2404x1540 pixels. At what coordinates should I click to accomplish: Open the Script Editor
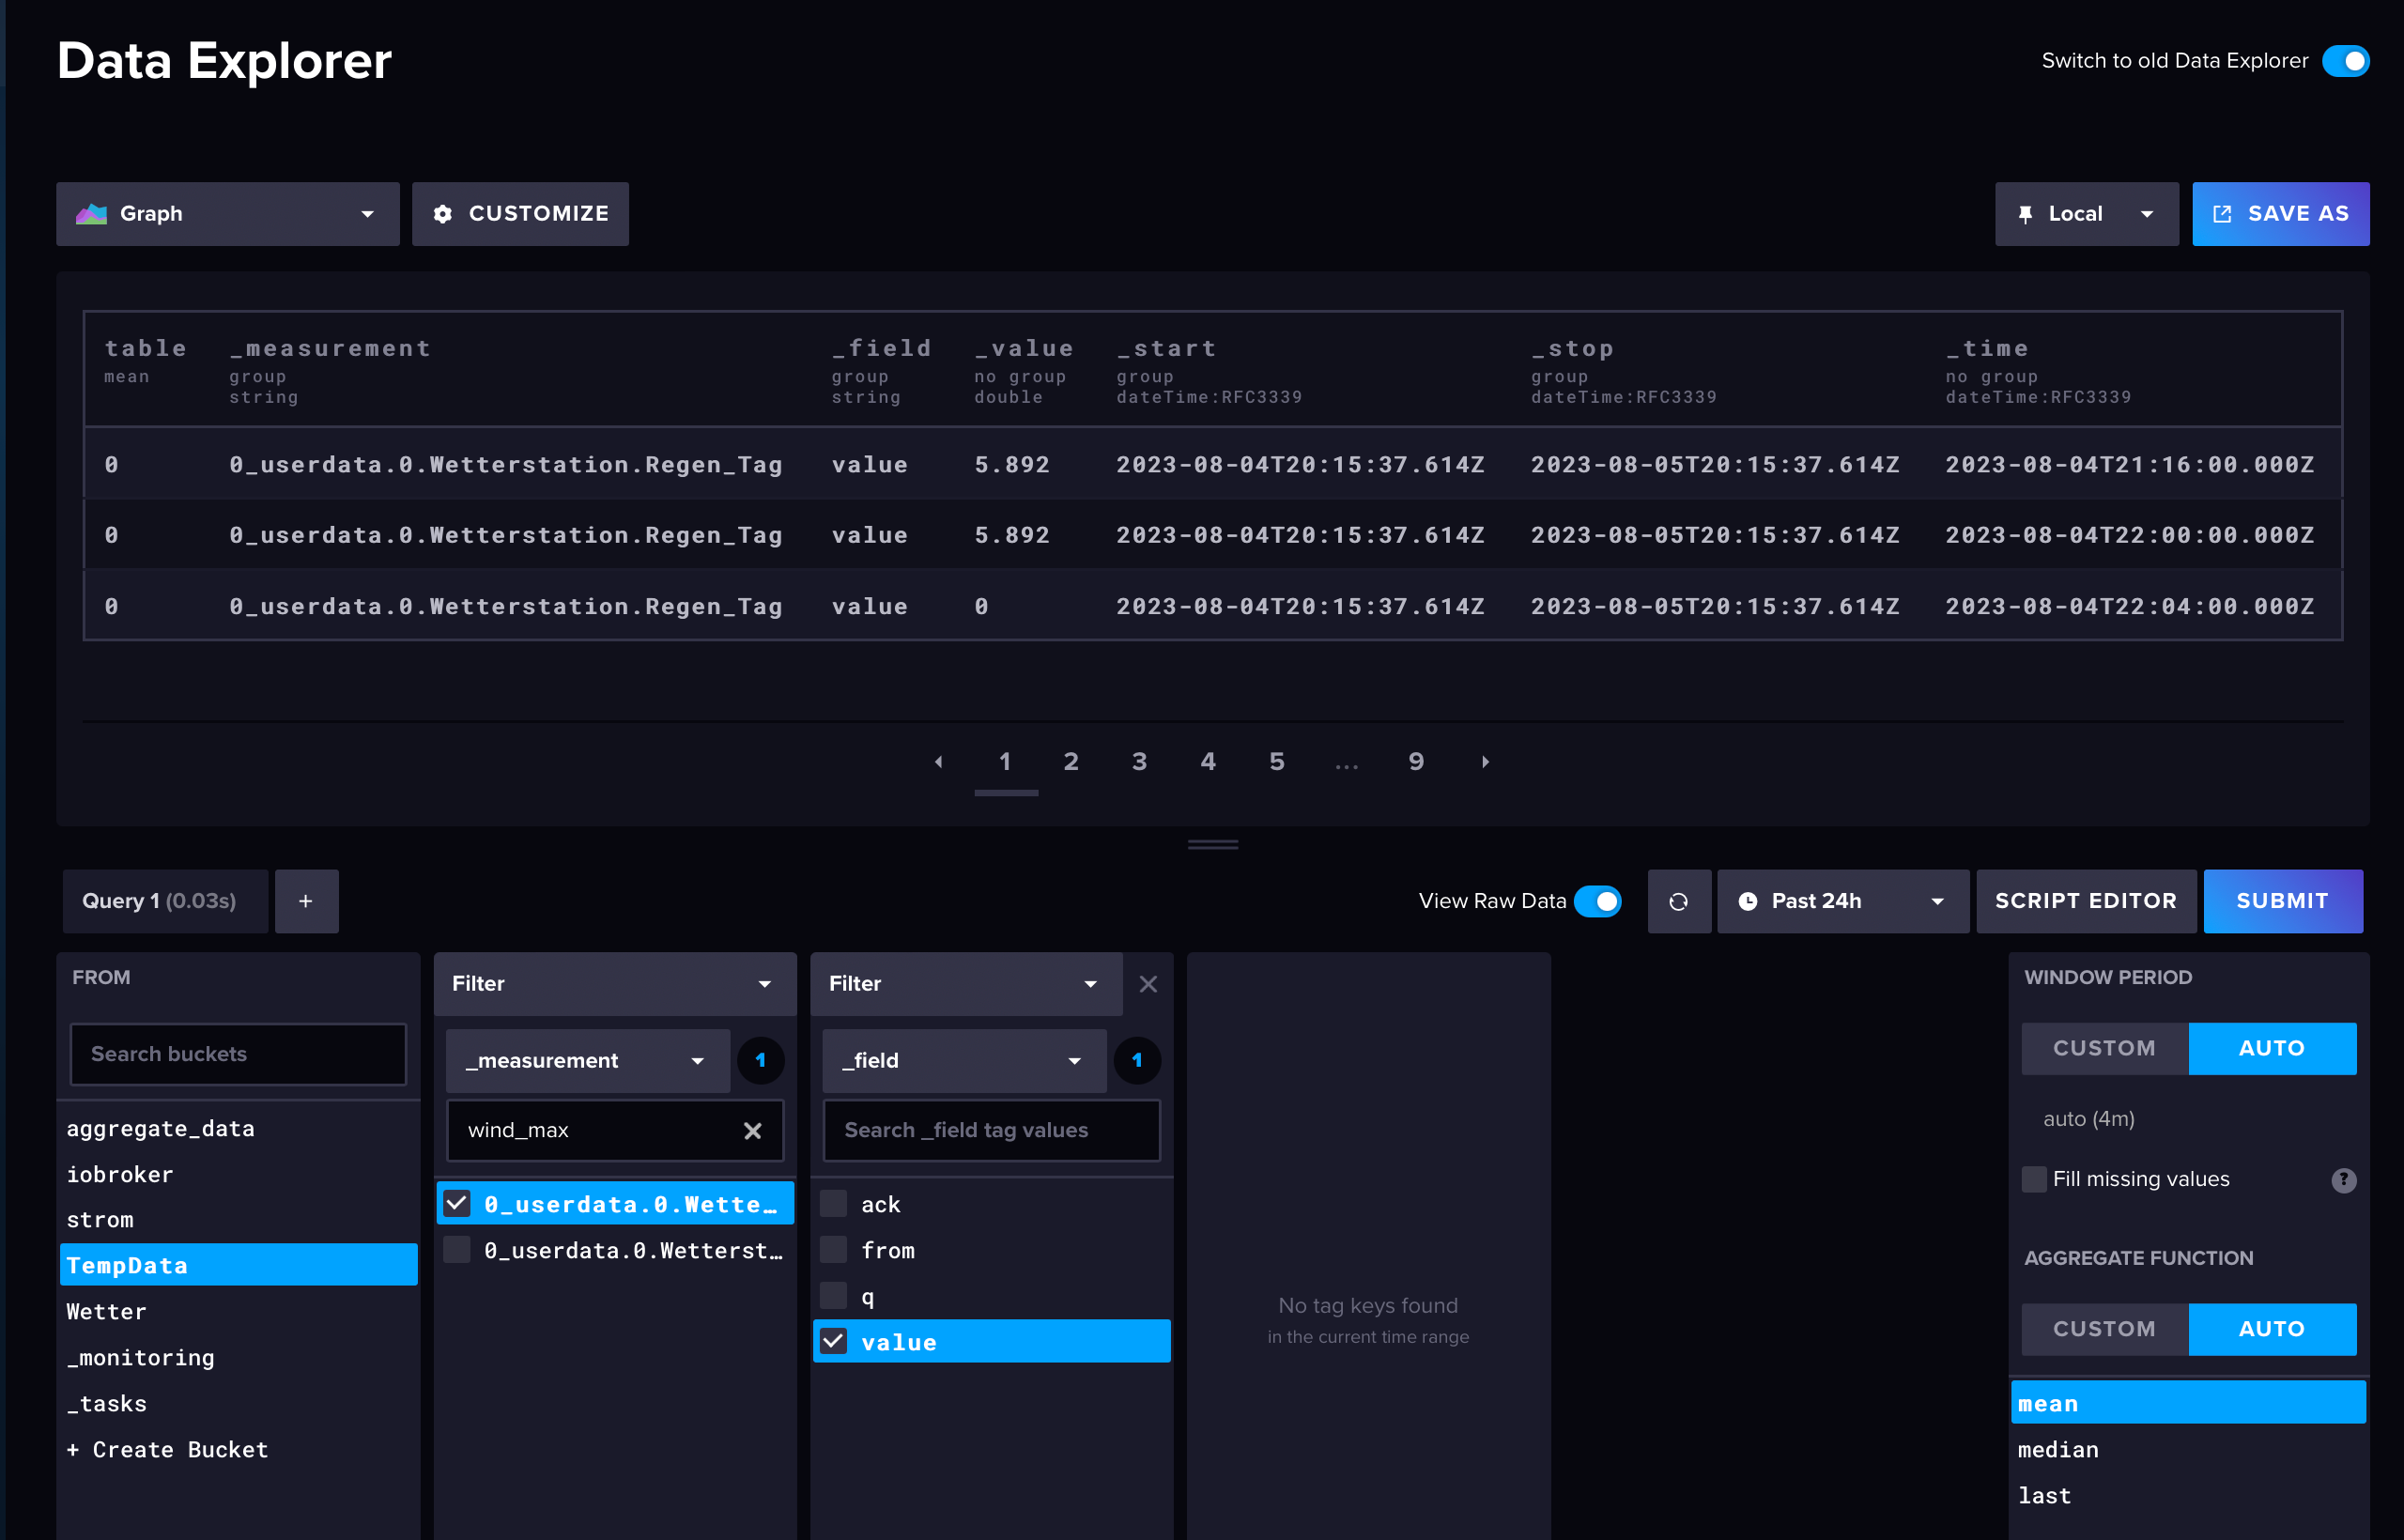(2085, 901)
